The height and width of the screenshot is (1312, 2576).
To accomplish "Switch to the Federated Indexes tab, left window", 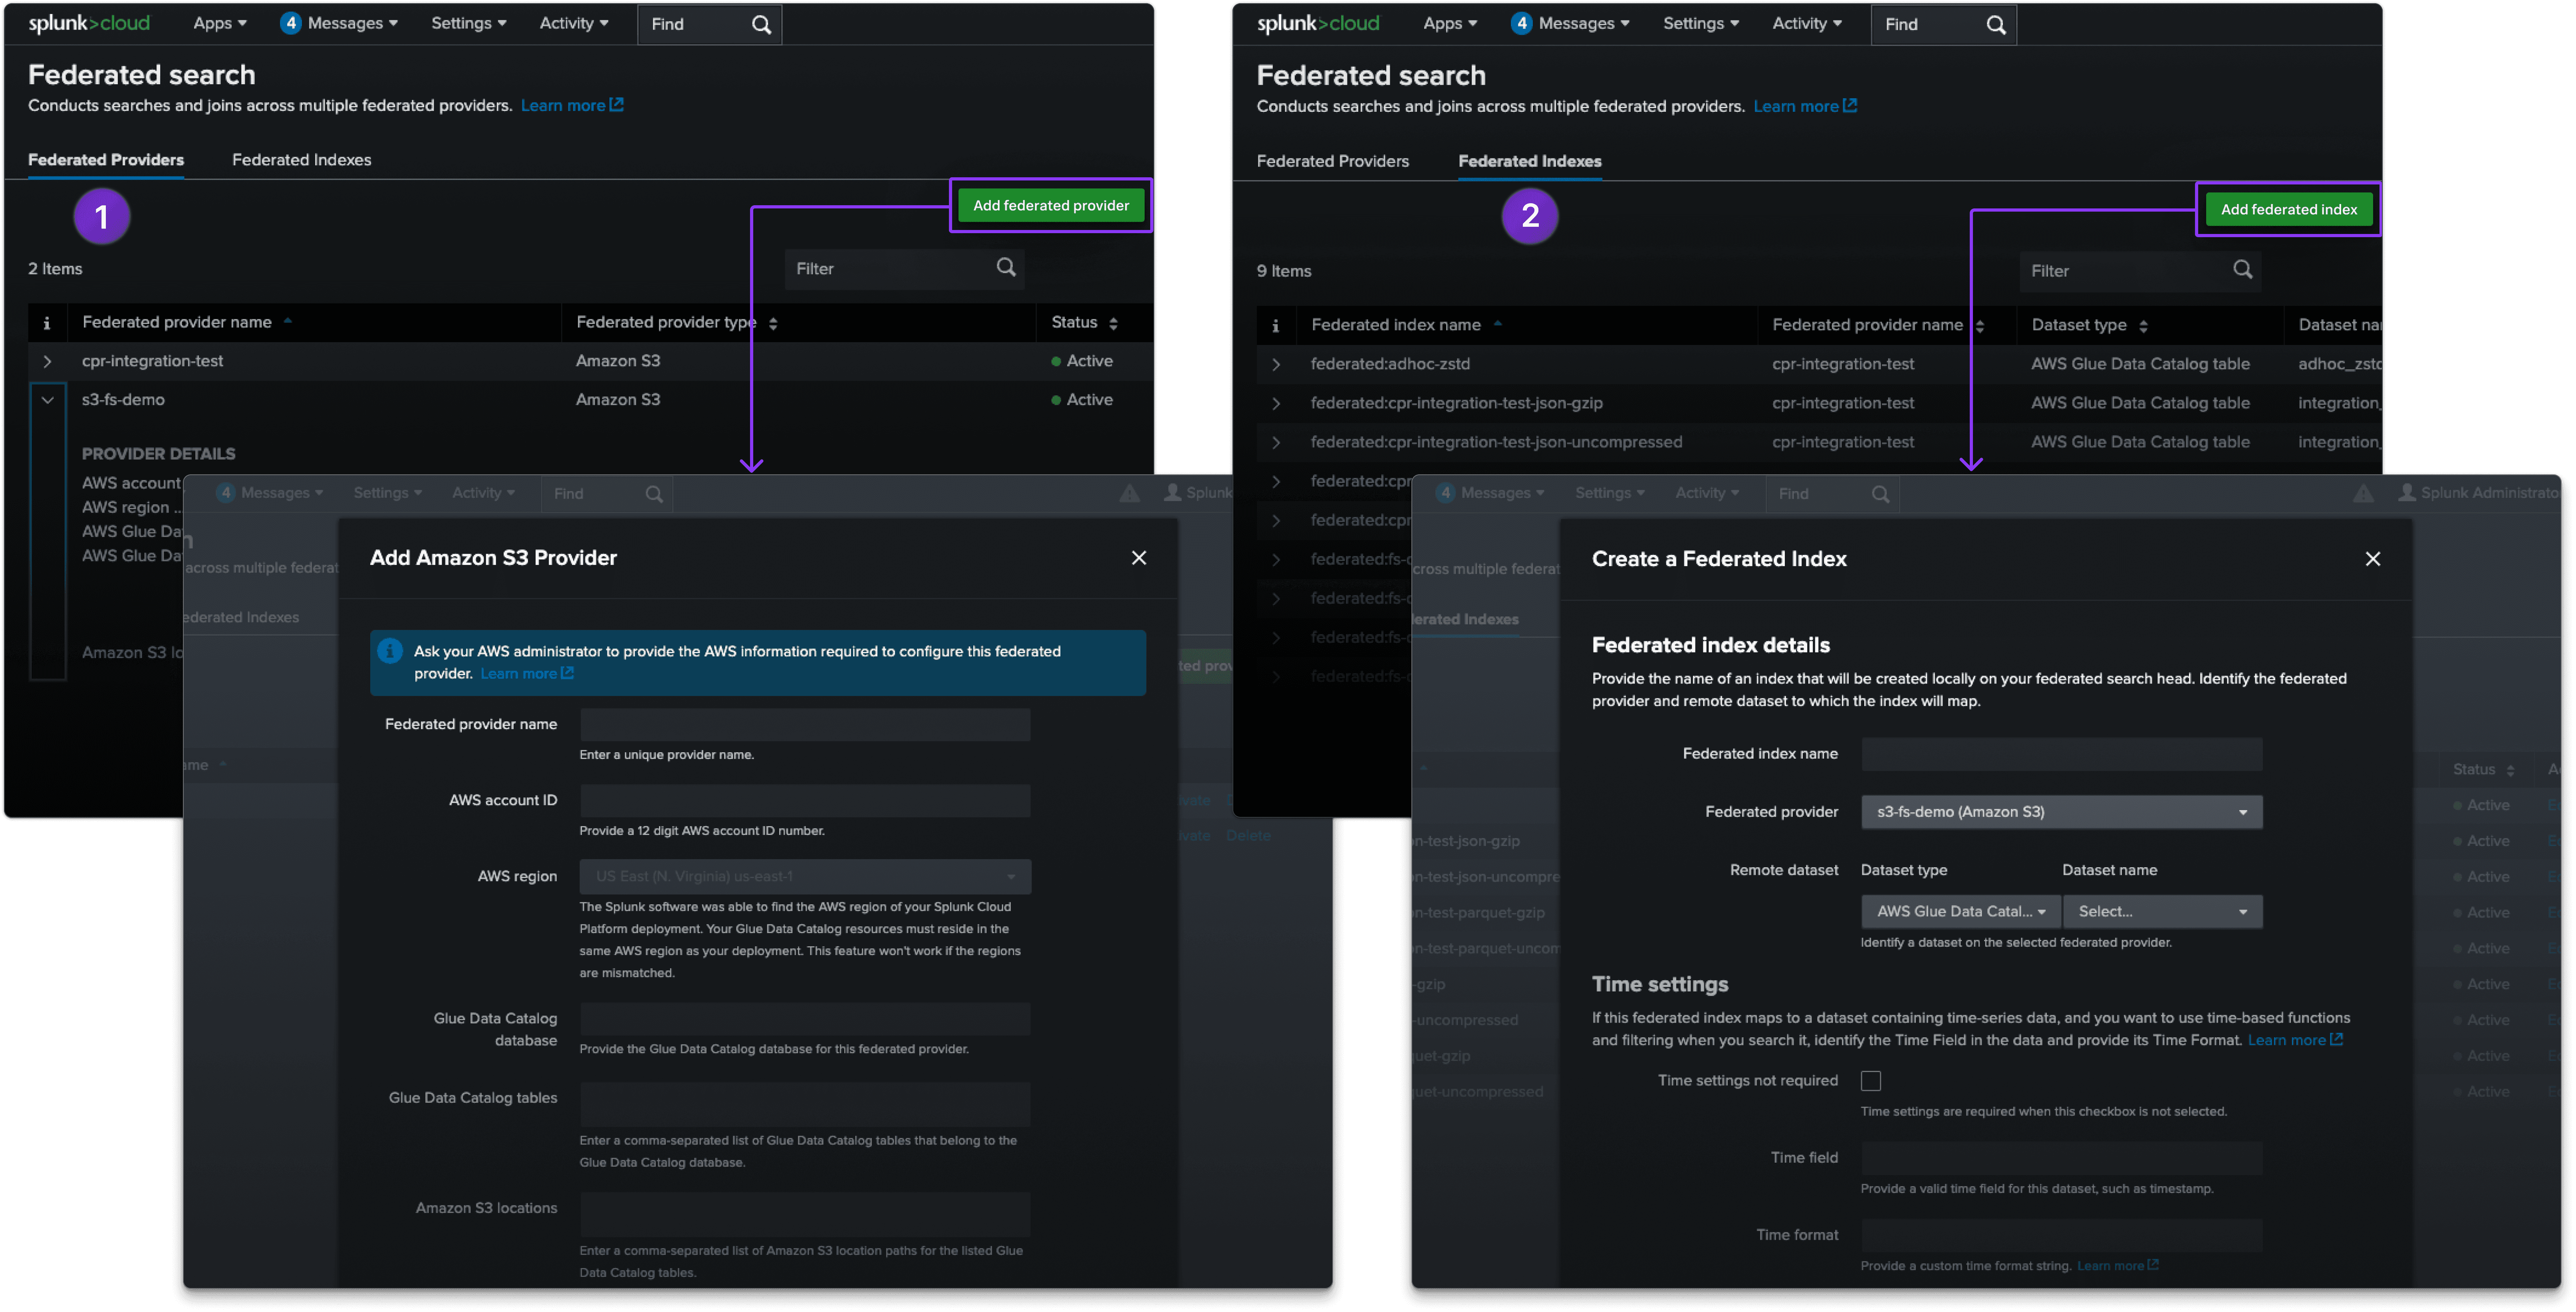I will tap(301, 160).
